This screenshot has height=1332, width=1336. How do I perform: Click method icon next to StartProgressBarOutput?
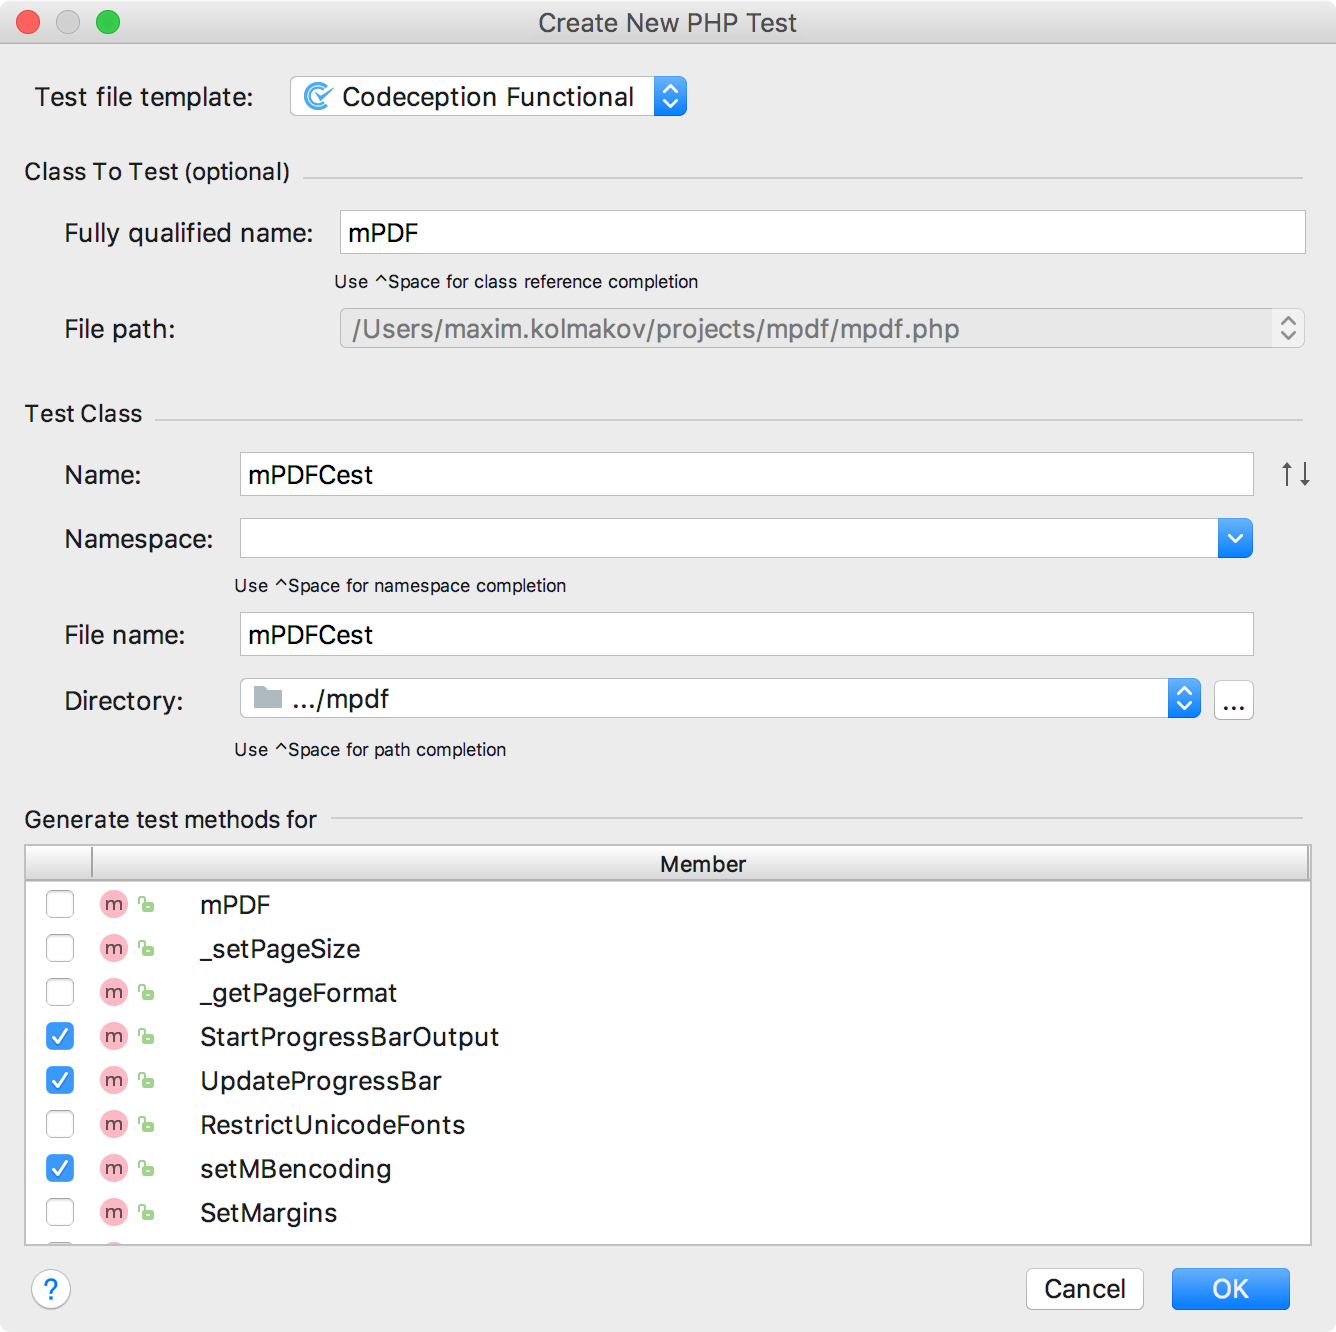click(114, 1036)
